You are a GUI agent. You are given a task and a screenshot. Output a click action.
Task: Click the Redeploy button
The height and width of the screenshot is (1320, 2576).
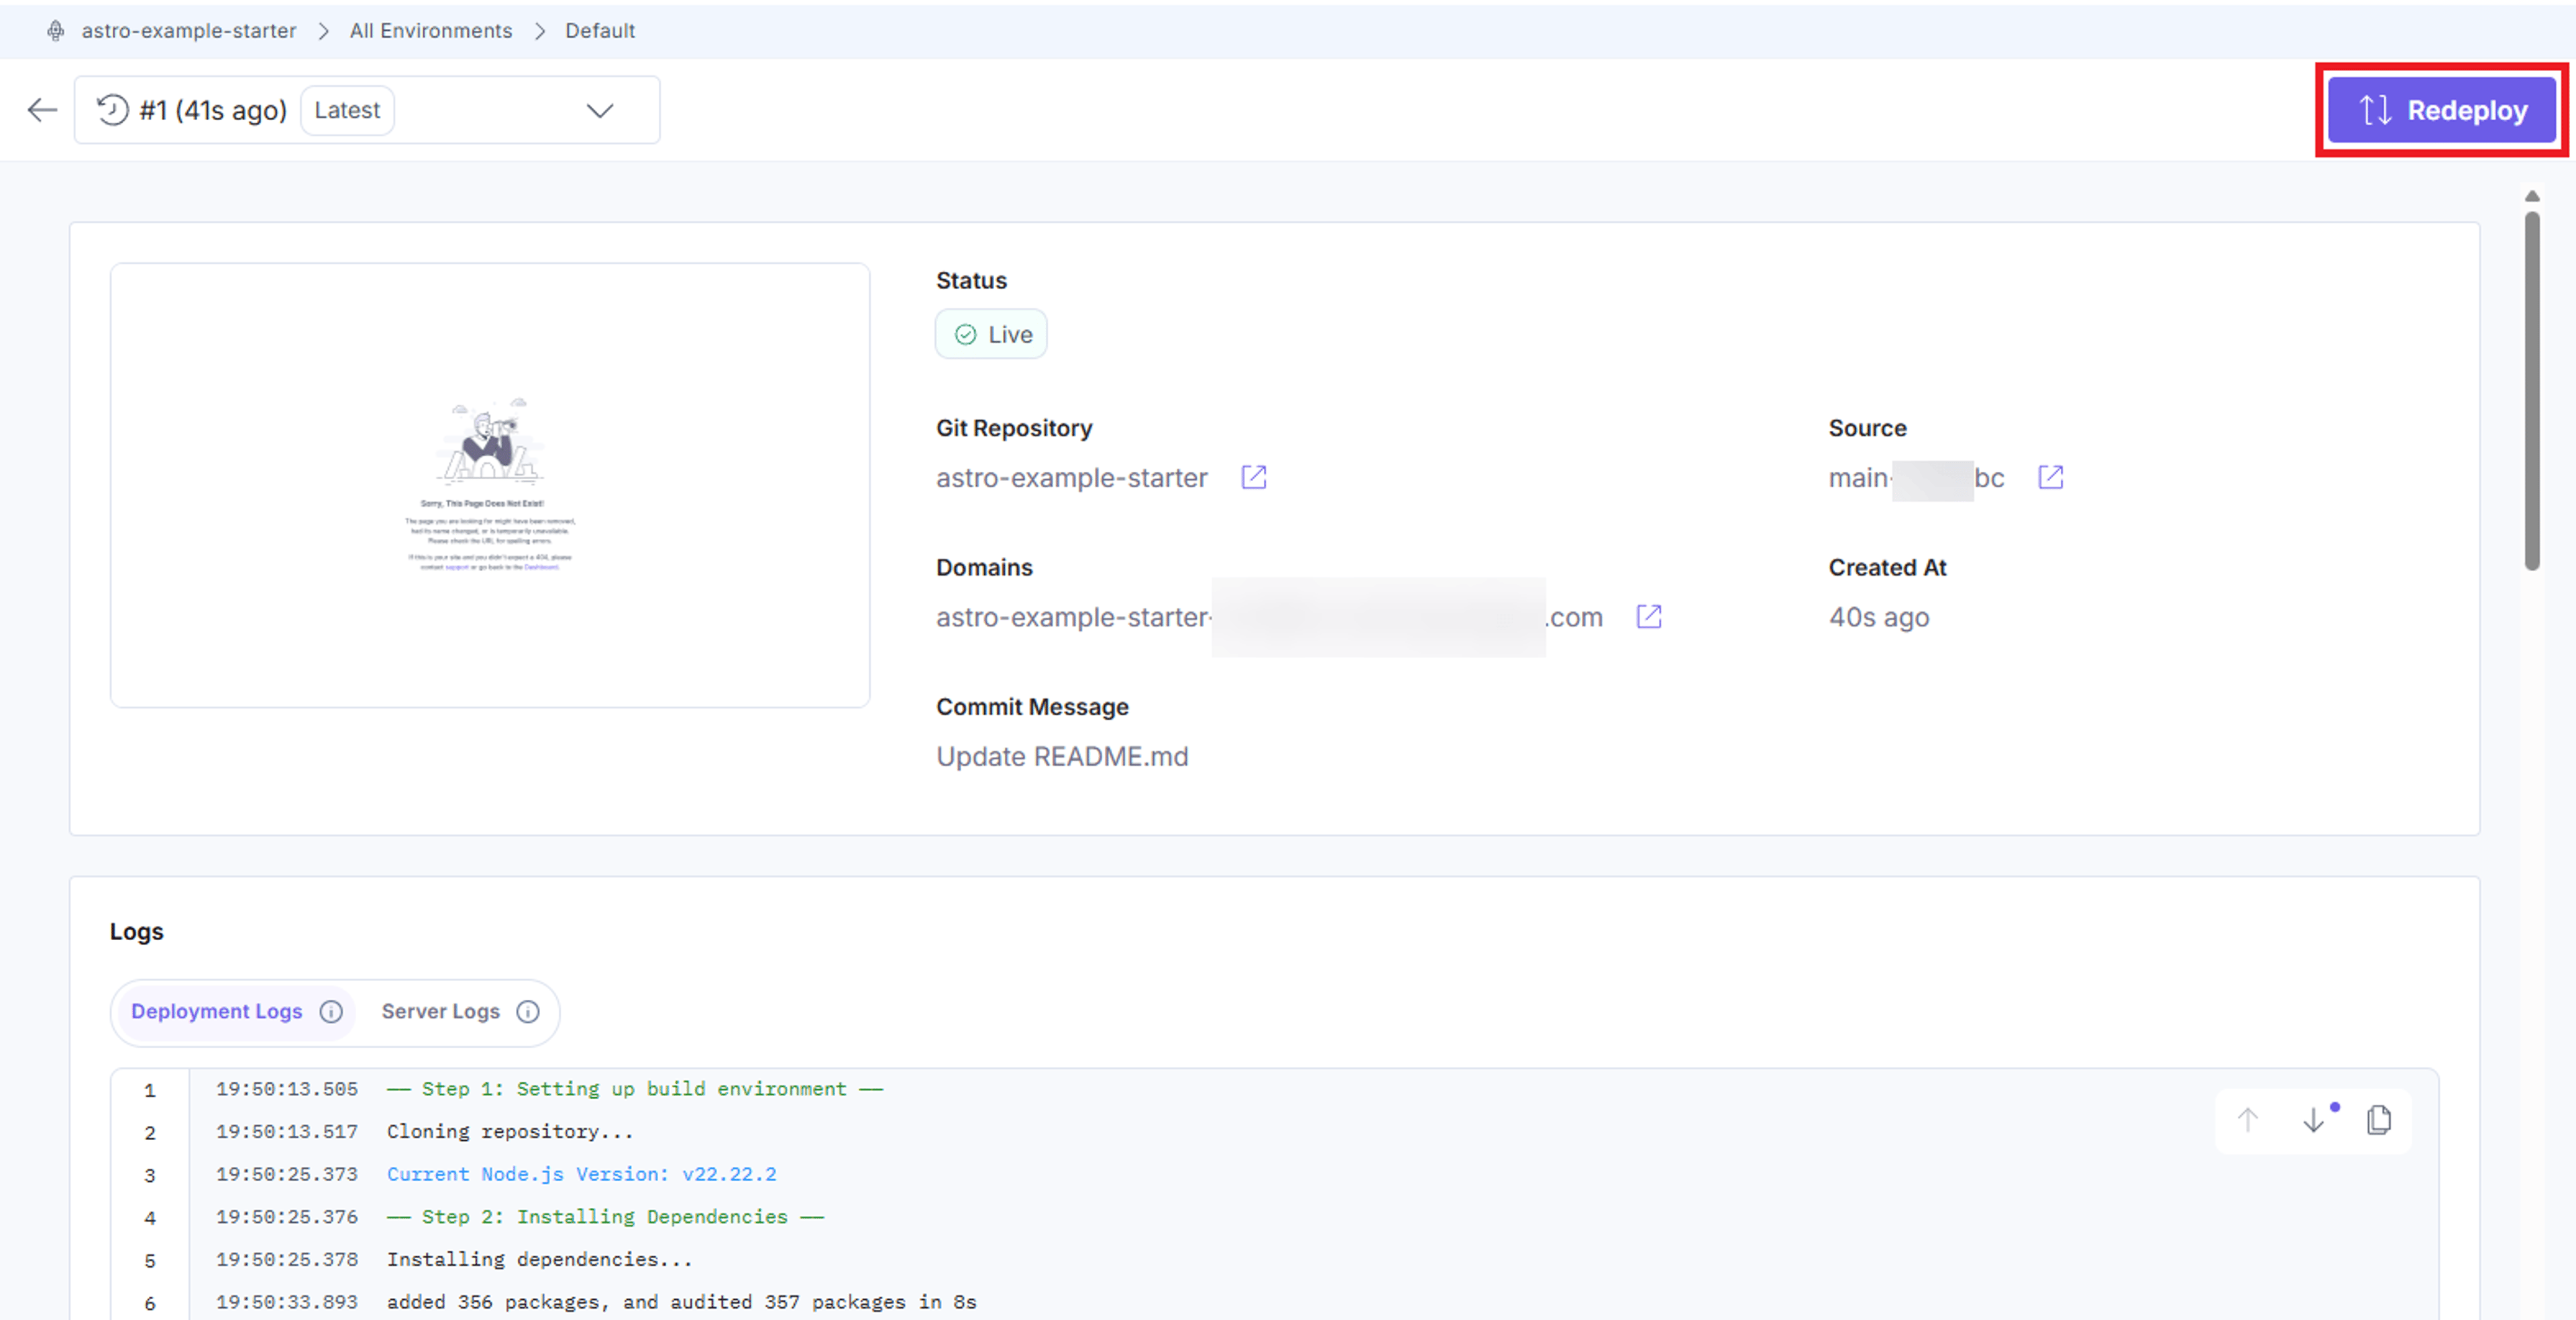tap(2442, 110)
